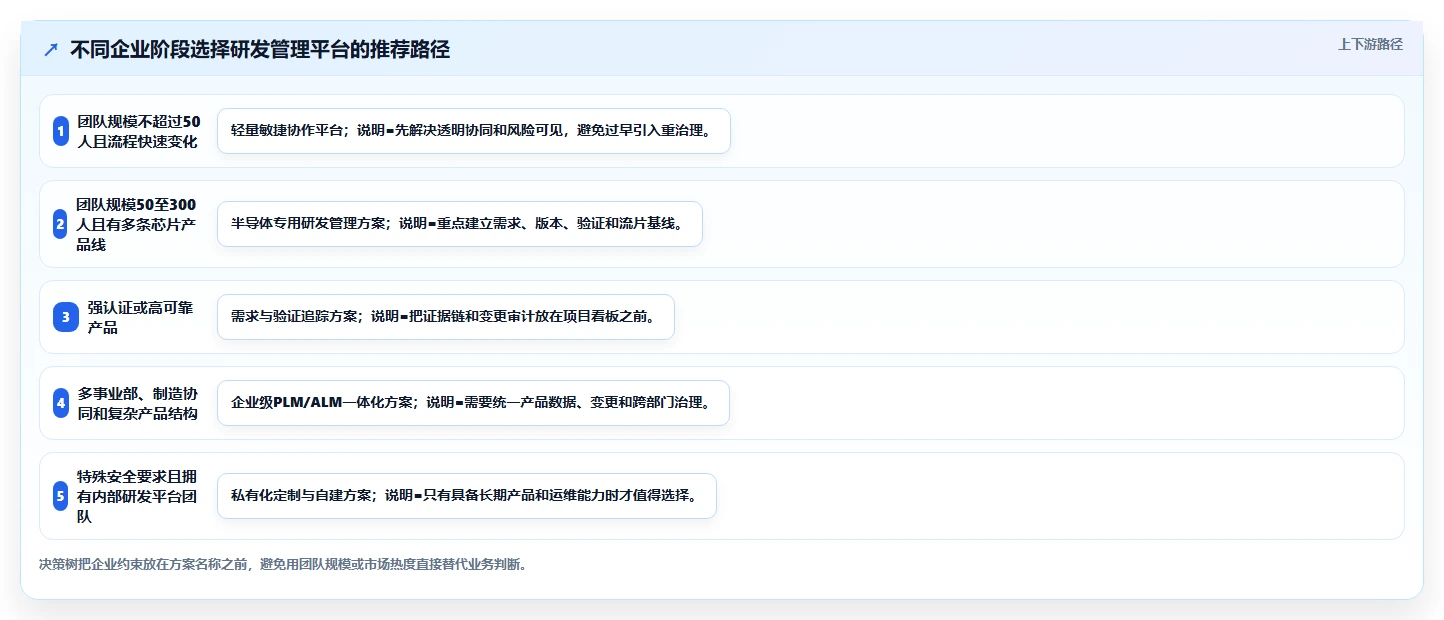Click the arrow icon beside the title
Image resolution: width=1444 pixels, height=620 pixels.
point(51,50)
